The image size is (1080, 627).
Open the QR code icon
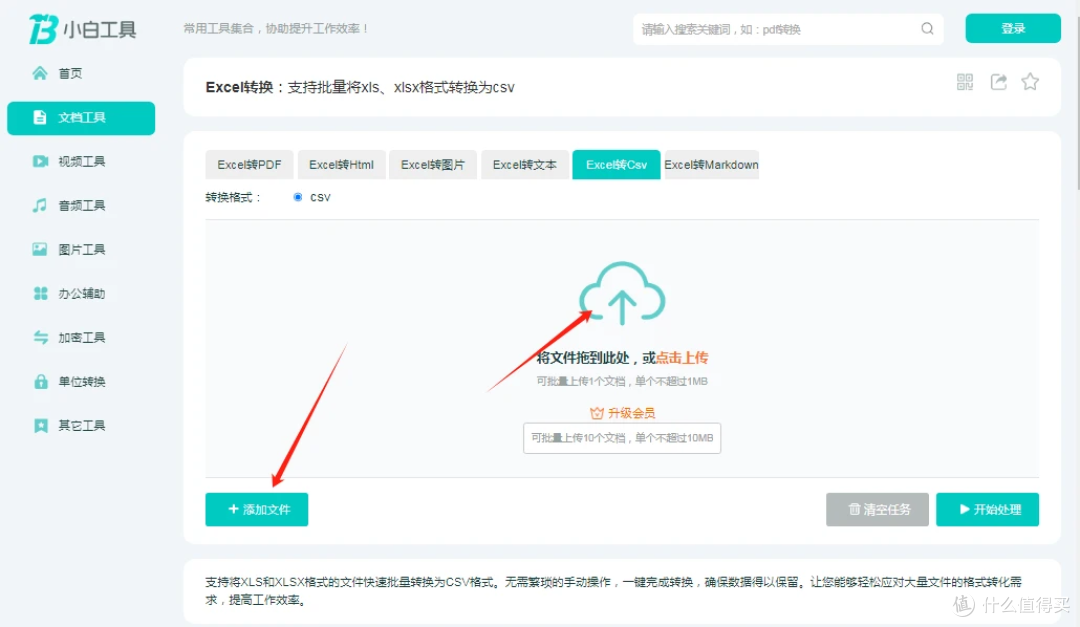(x=965, y=82)
